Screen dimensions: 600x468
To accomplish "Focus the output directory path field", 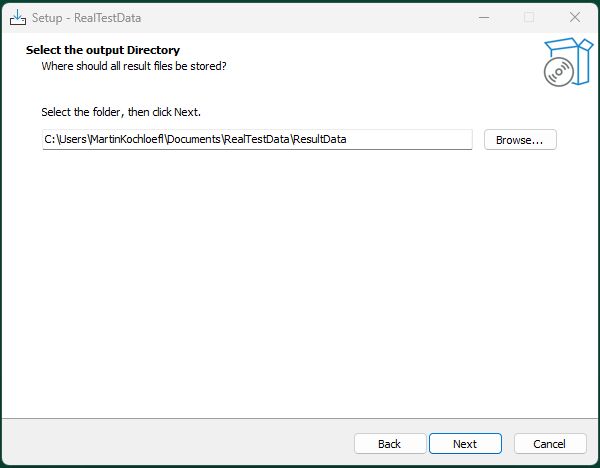I will tap(257, 139).
